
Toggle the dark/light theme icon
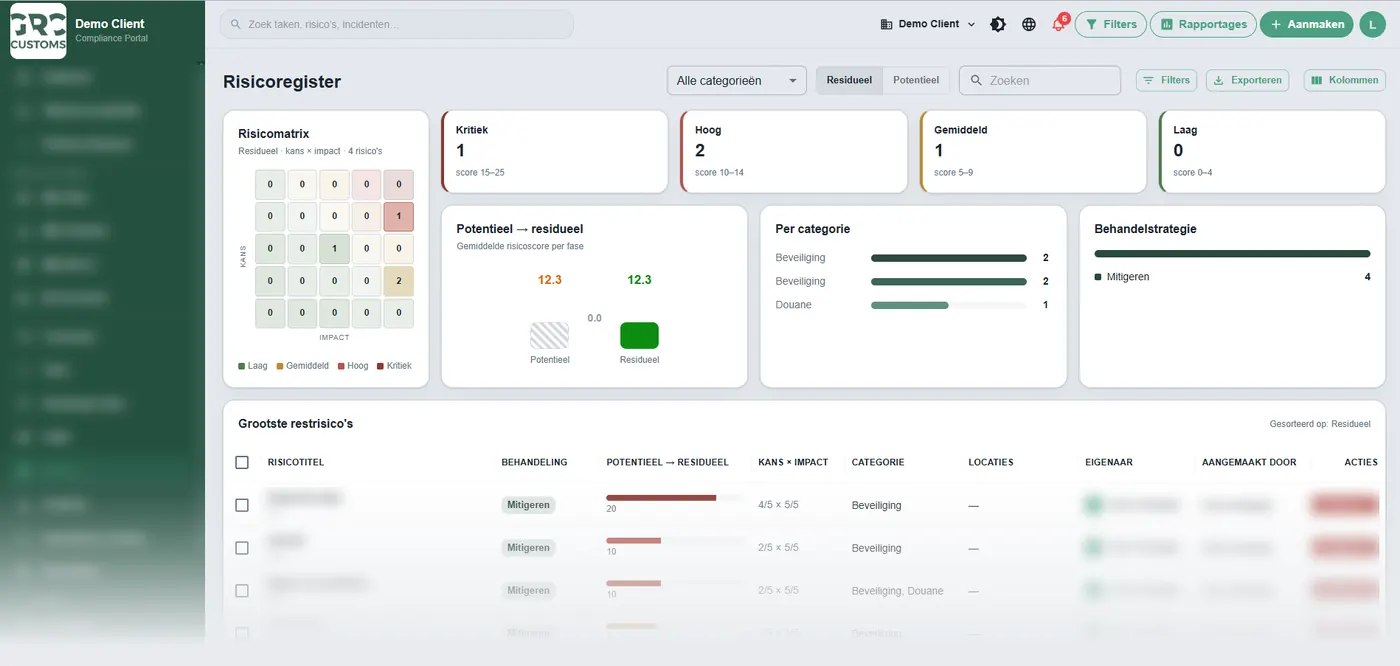[x=997, y=24]
